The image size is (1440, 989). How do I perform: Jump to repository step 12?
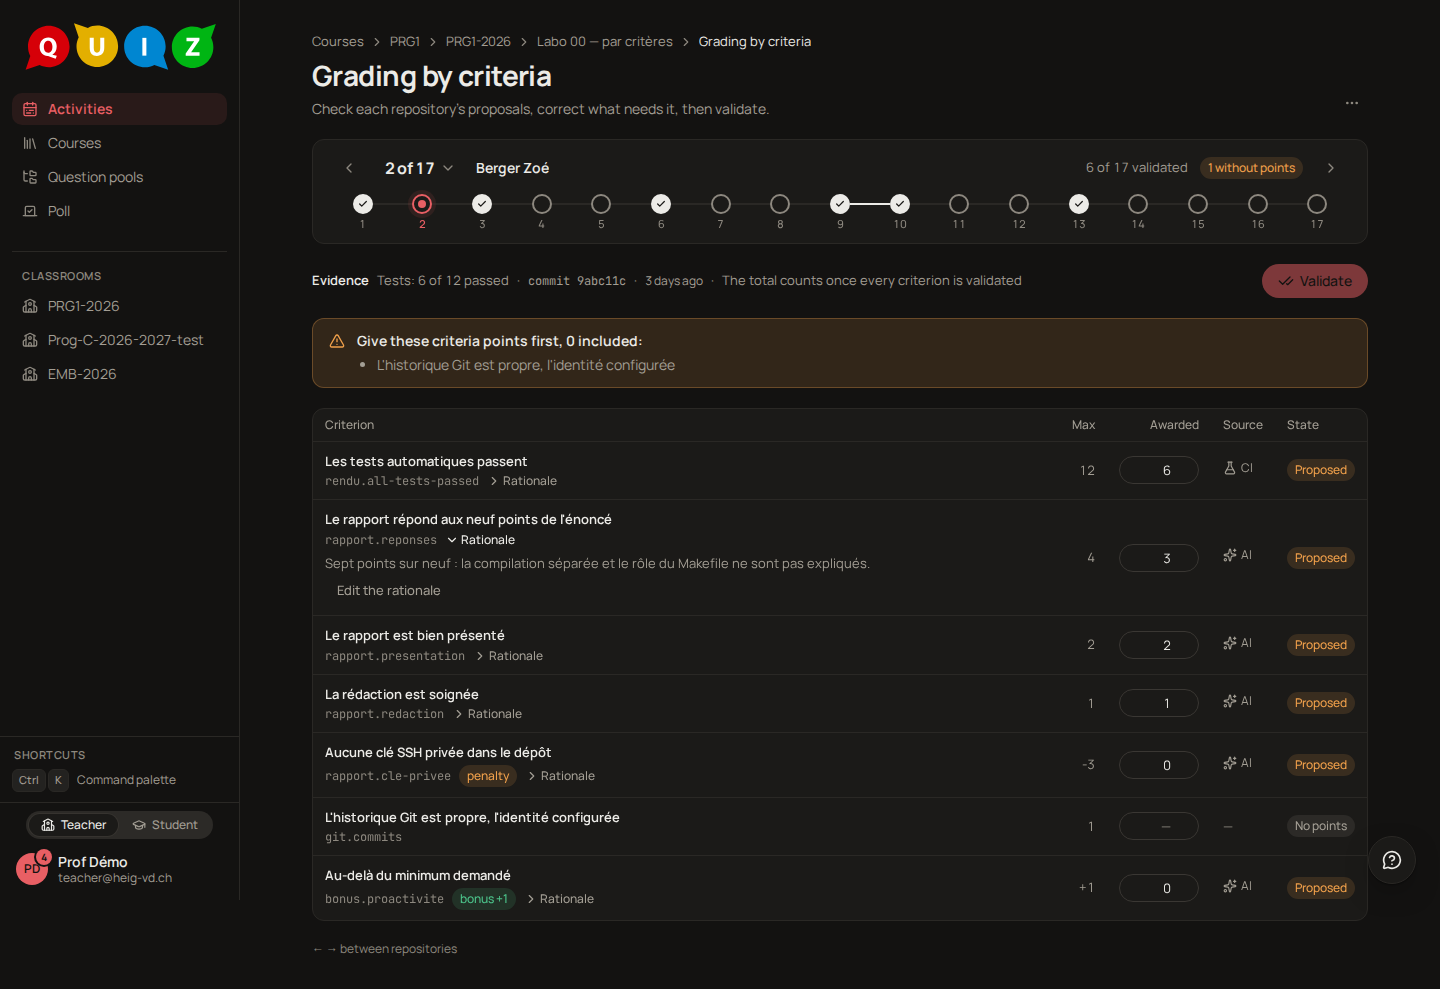point(1019,204)
